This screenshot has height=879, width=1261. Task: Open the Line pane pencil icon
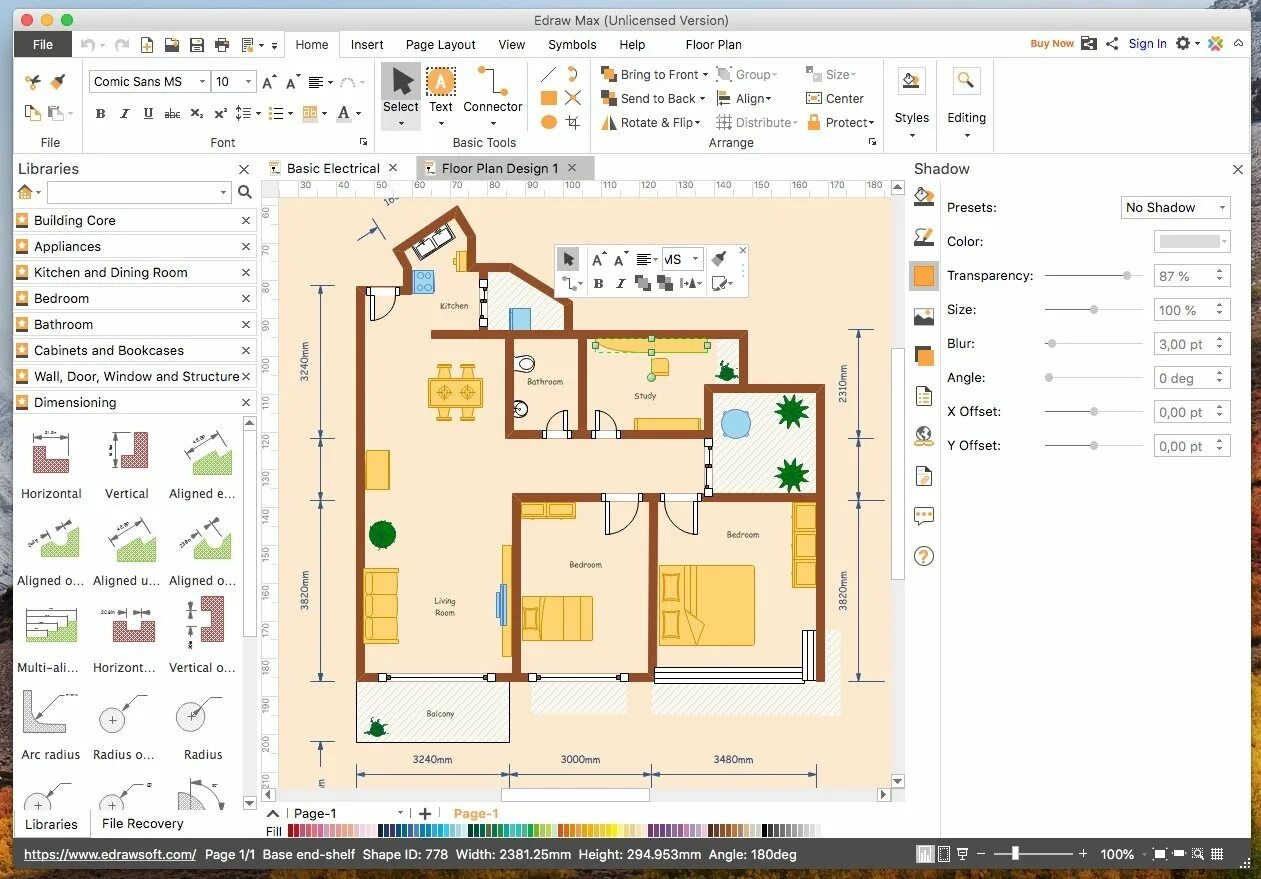(924, 237)
